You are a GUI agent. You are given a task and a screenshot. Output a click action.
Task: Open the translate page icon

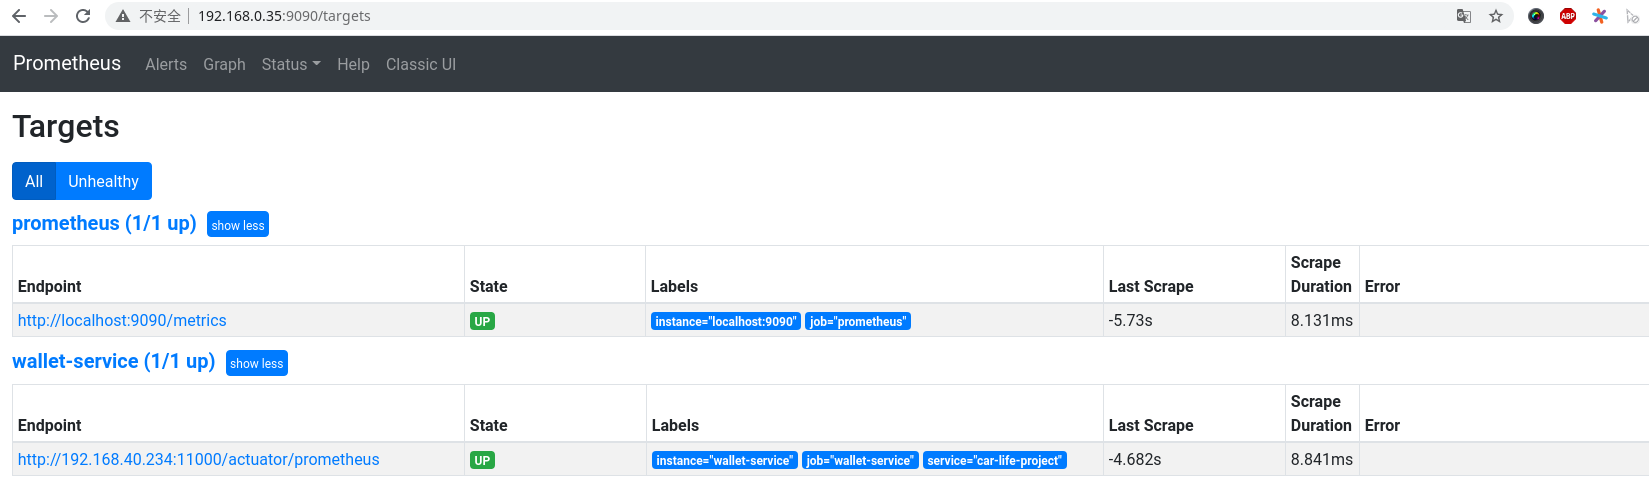pyautogui.click(x=1464, y=16)
